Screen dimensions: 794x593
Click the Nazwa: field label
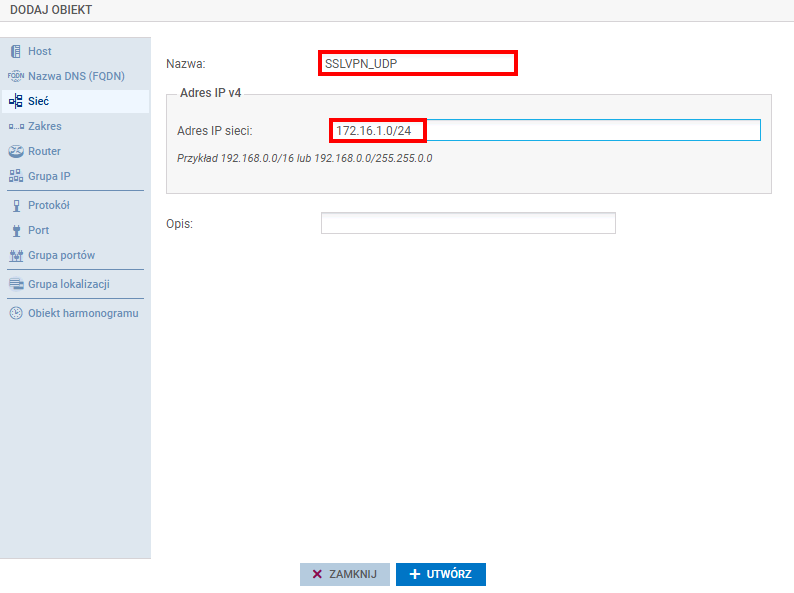tap(186, 64)
